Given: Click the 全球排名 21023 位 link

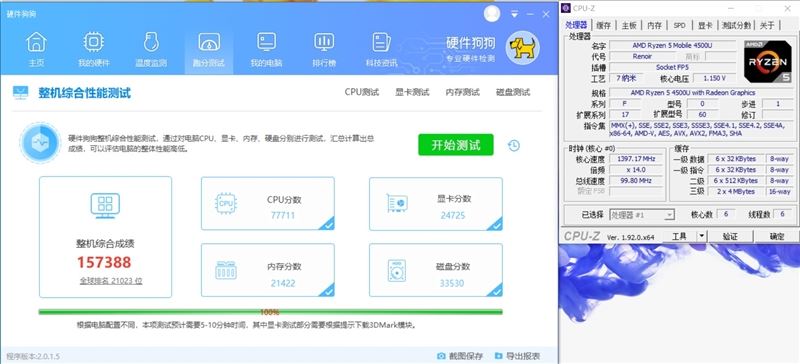Looking at the screenshot, I should point(111,281).
